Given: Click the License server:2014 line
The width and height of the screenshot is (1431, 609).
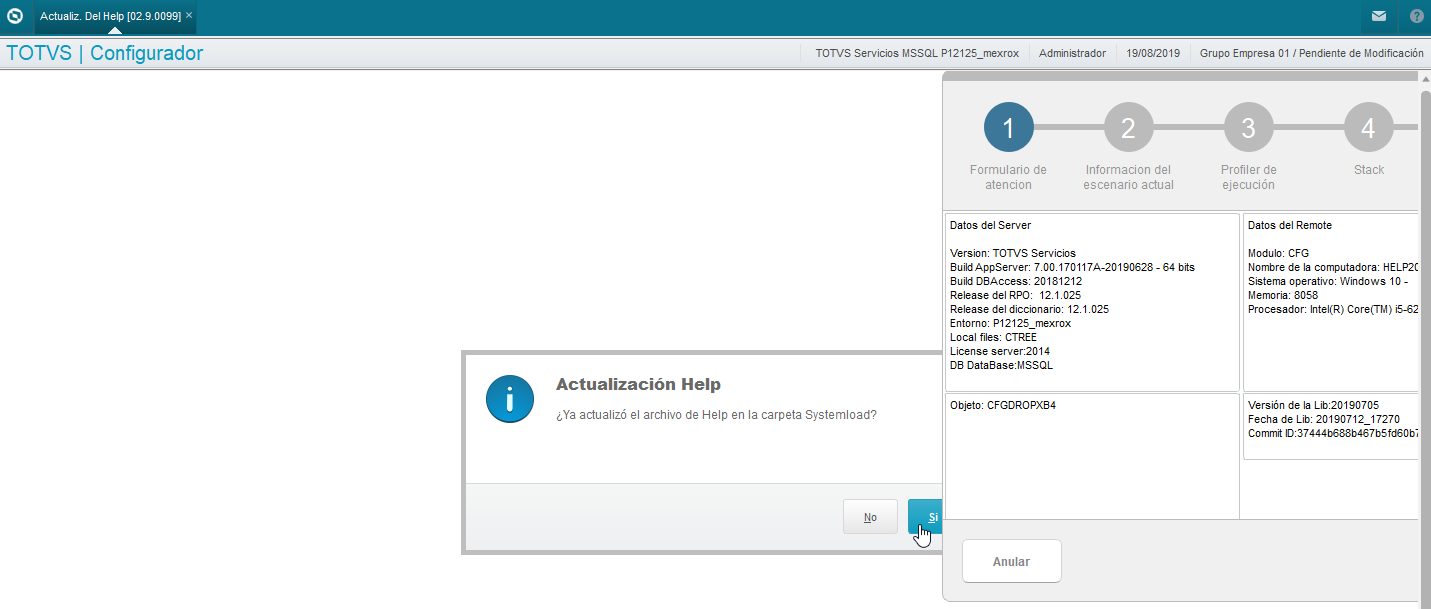Looking at the screenshot, I should (1000, 351).
